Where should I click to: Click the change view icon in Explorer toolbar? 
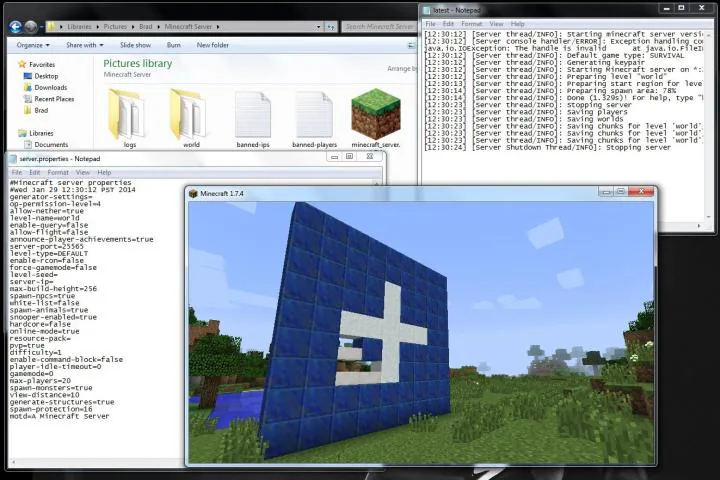pyautogui.click(x=411, y=45)
